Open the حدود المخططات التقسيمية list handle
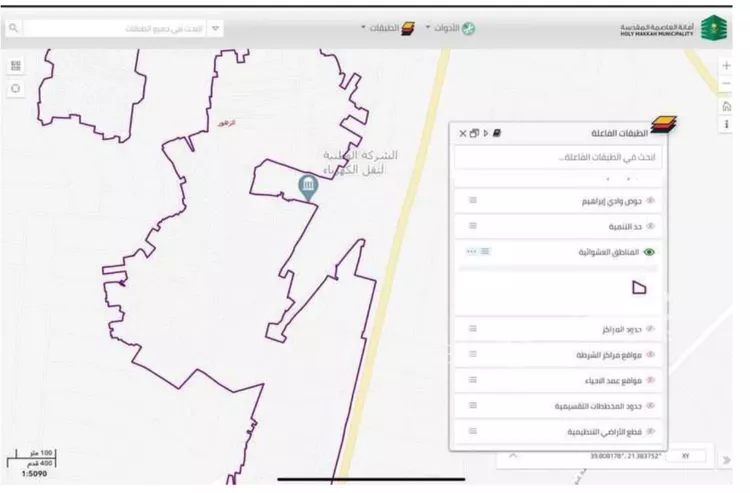The width and height of the screenshot is (750, 493). 473,405
